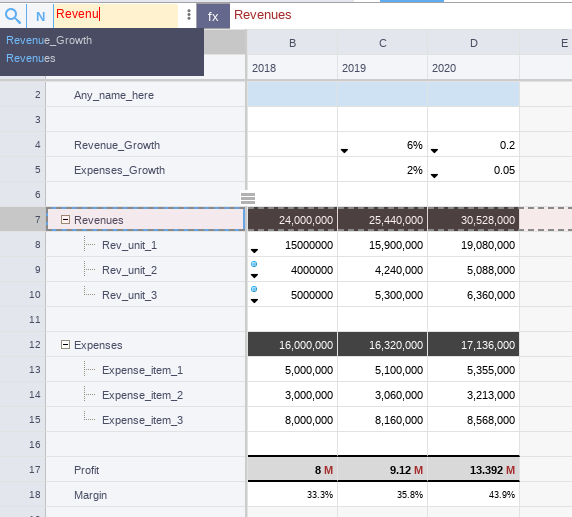Viewport: 572px width, 517px height.
Task: Open the three-dot options menu
Action: (189, 15)
